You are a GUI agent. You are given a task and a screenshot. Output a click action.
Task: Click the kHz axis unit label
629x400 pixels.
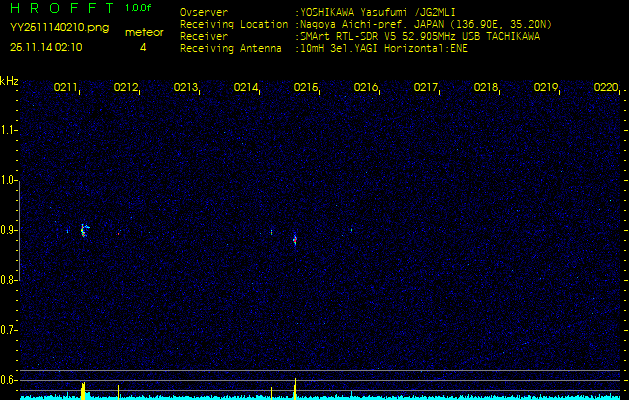(9, 81)
